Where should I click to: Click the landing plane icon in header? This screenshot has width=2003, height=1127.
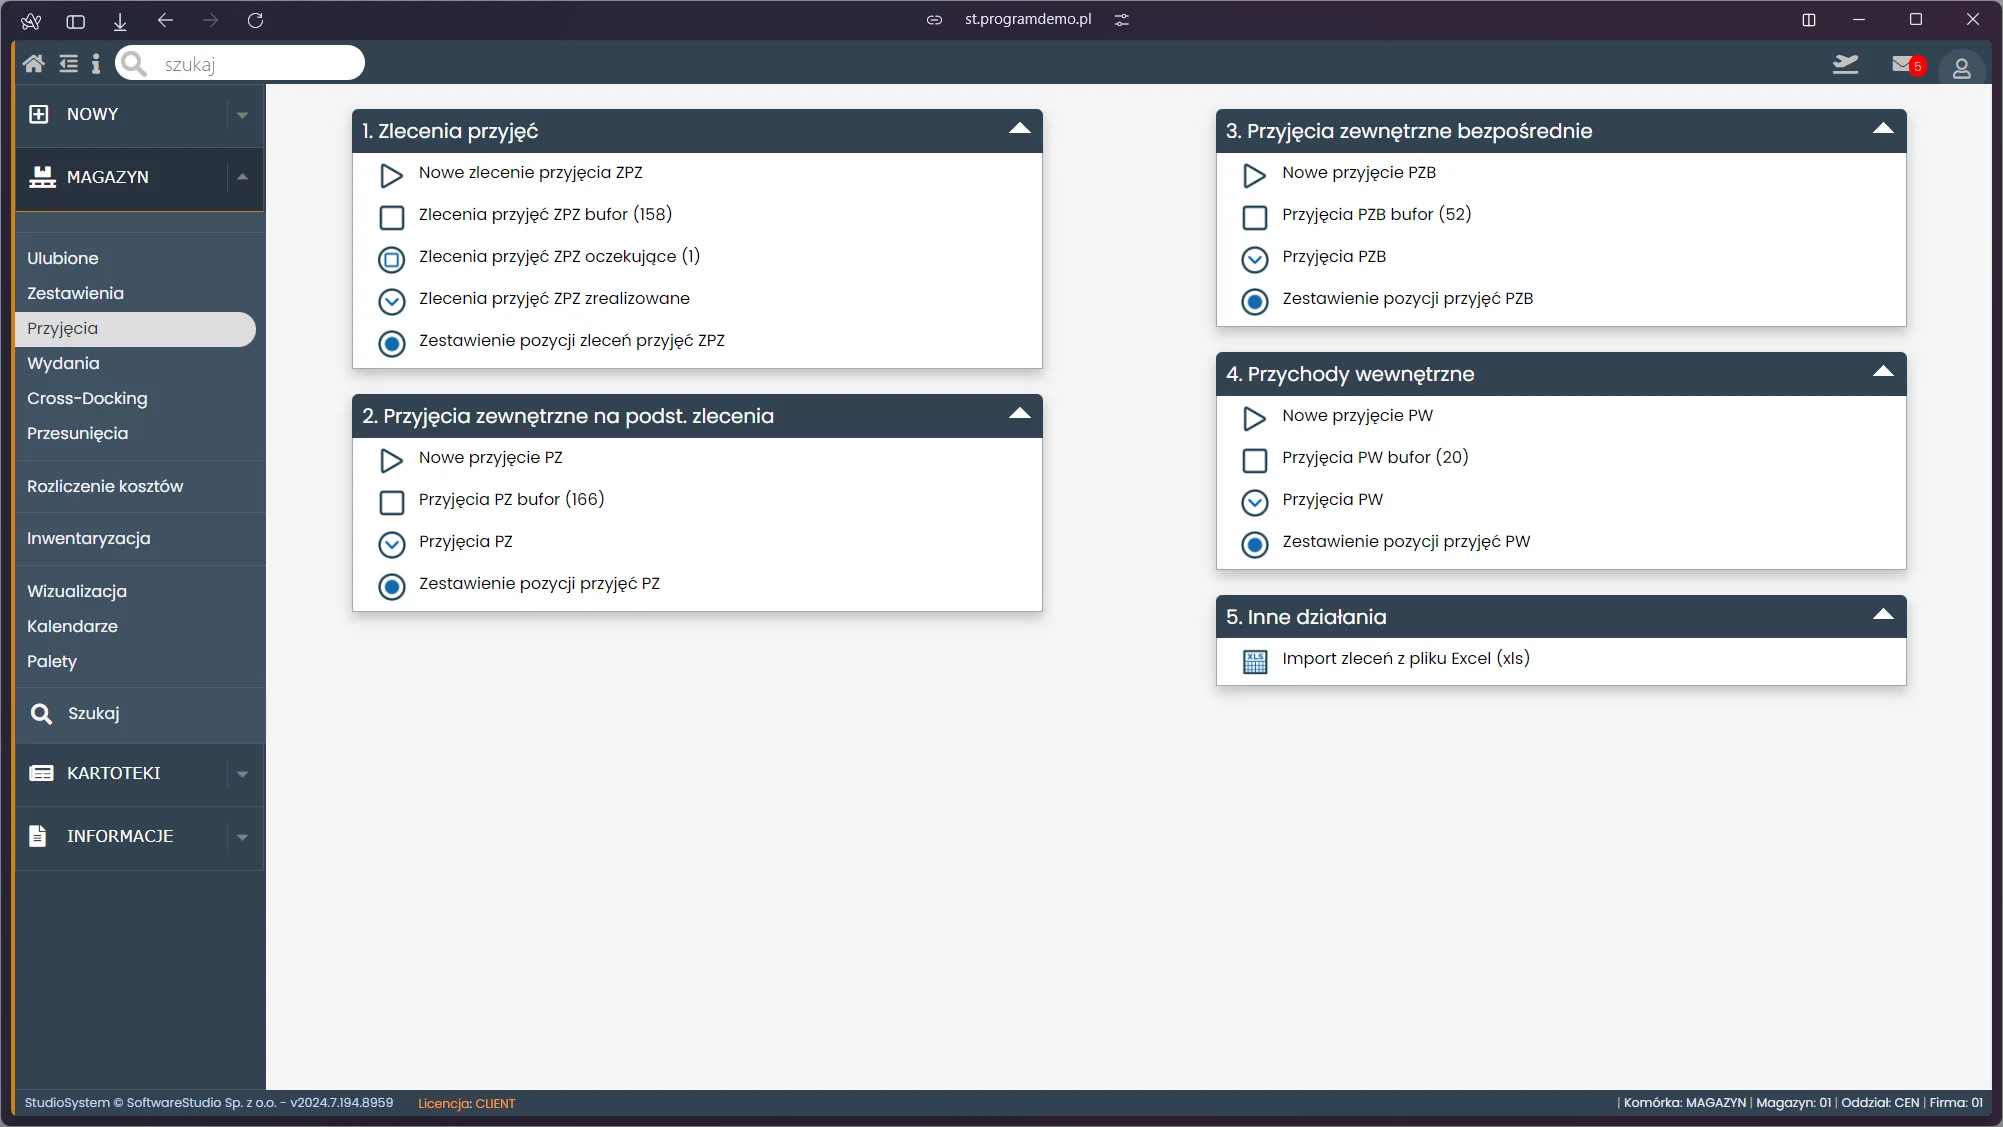click(1845, 64)
